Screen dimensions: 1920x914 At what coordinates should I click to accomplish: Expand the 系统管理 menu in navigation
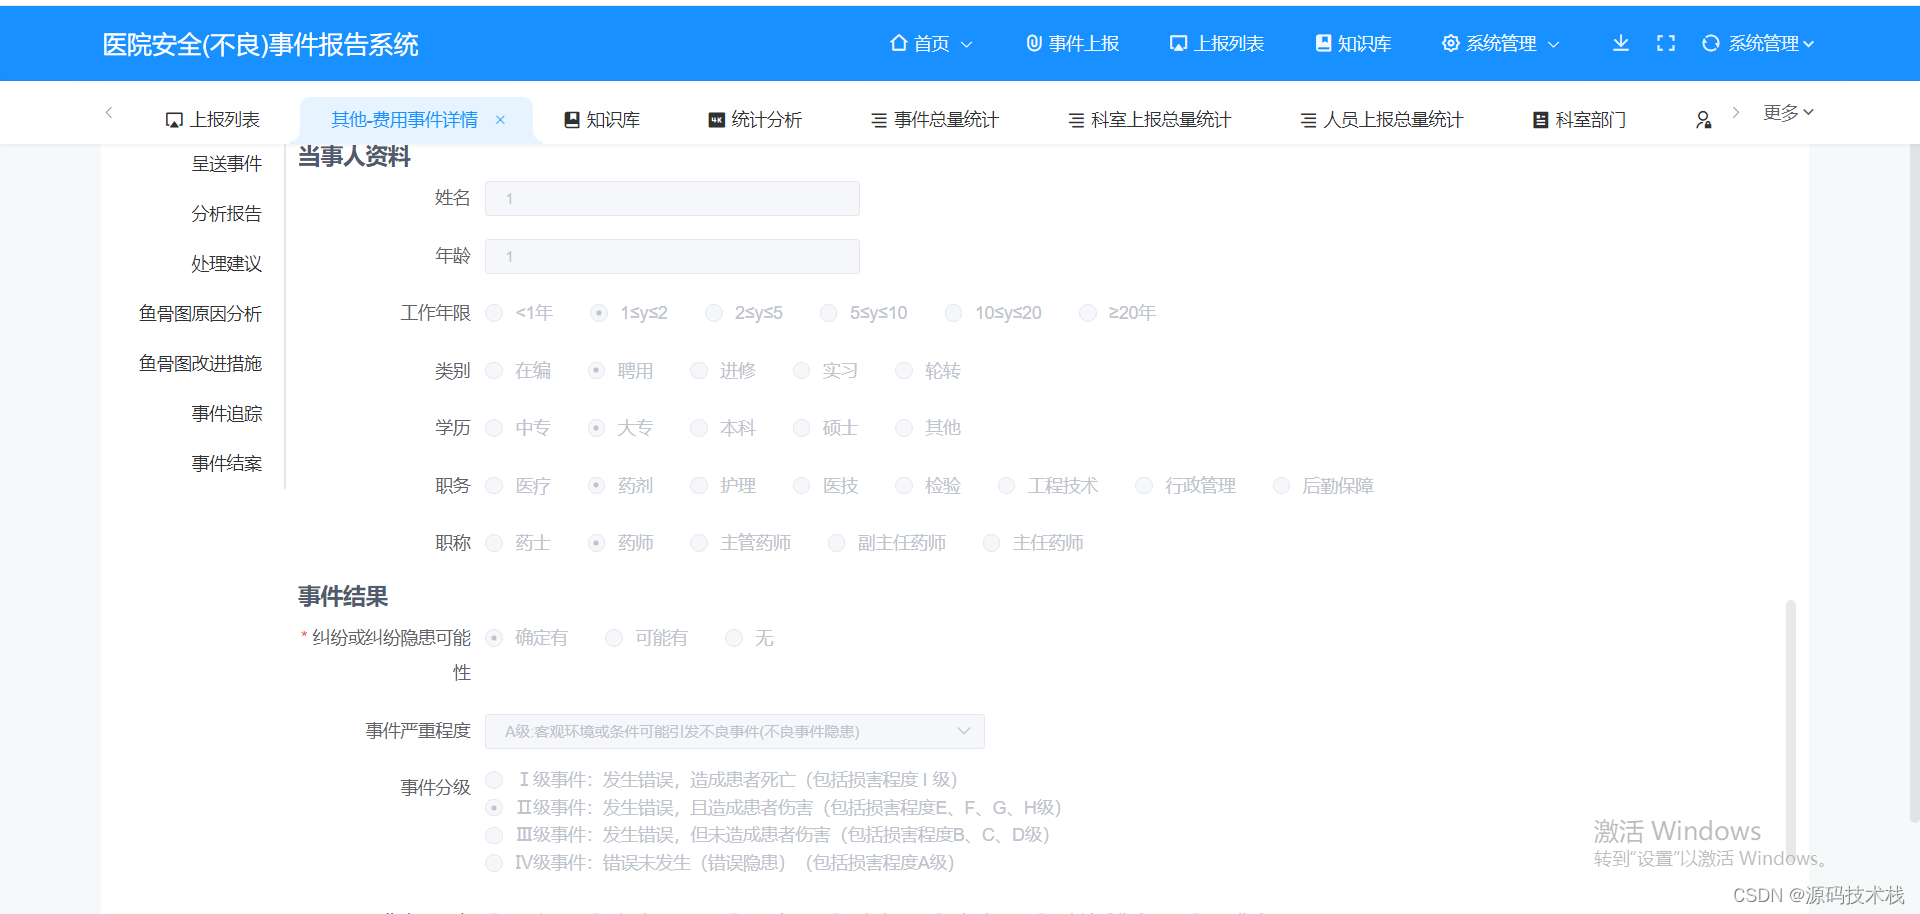click(x=1500, y=43)
